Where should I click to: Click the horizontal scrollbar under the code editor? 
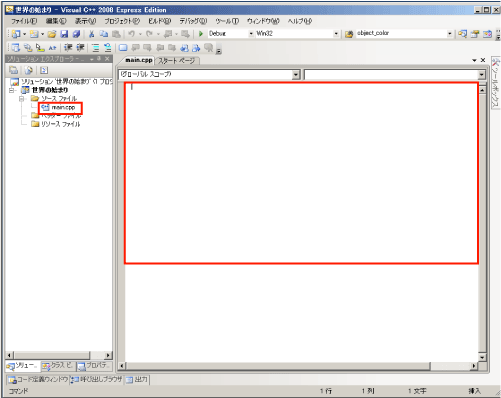click(x=298, y=366)
